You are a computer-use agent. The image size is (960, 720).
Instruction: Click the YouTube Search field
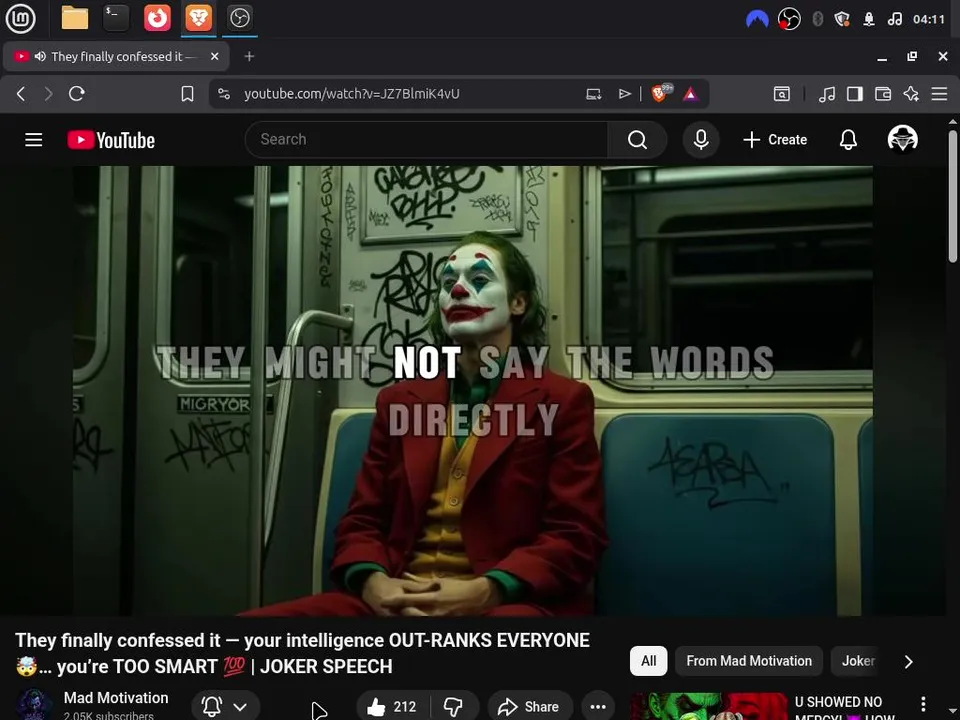tap(427, 140)
